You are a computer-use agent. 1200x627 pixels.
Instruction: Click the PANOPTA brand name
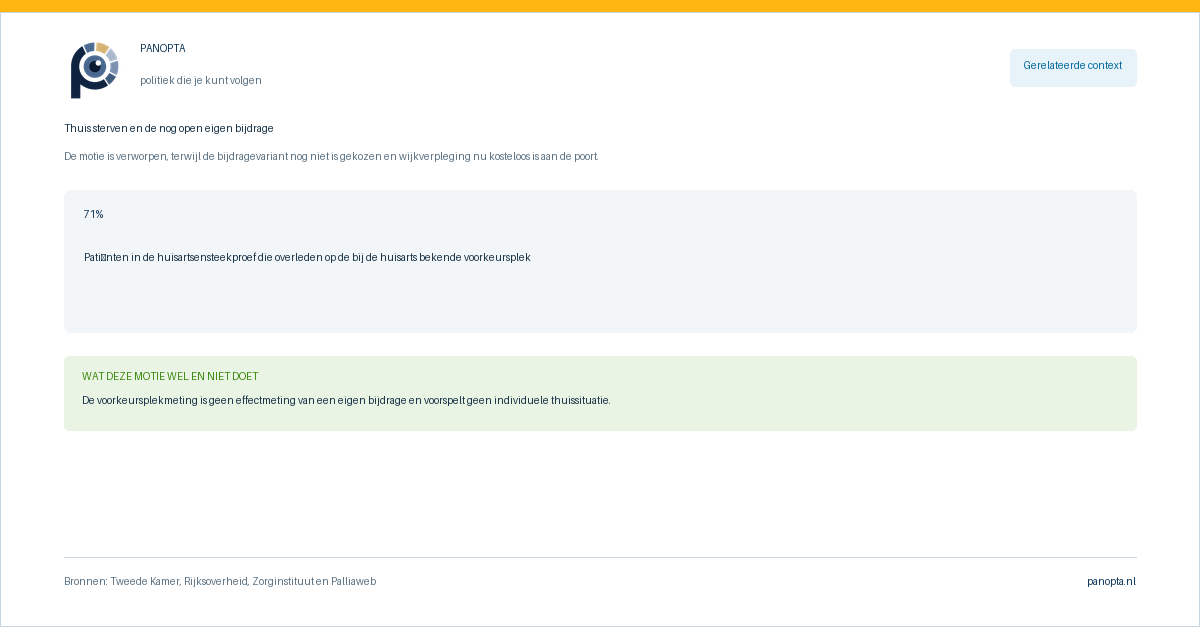[x=163, y=49]
